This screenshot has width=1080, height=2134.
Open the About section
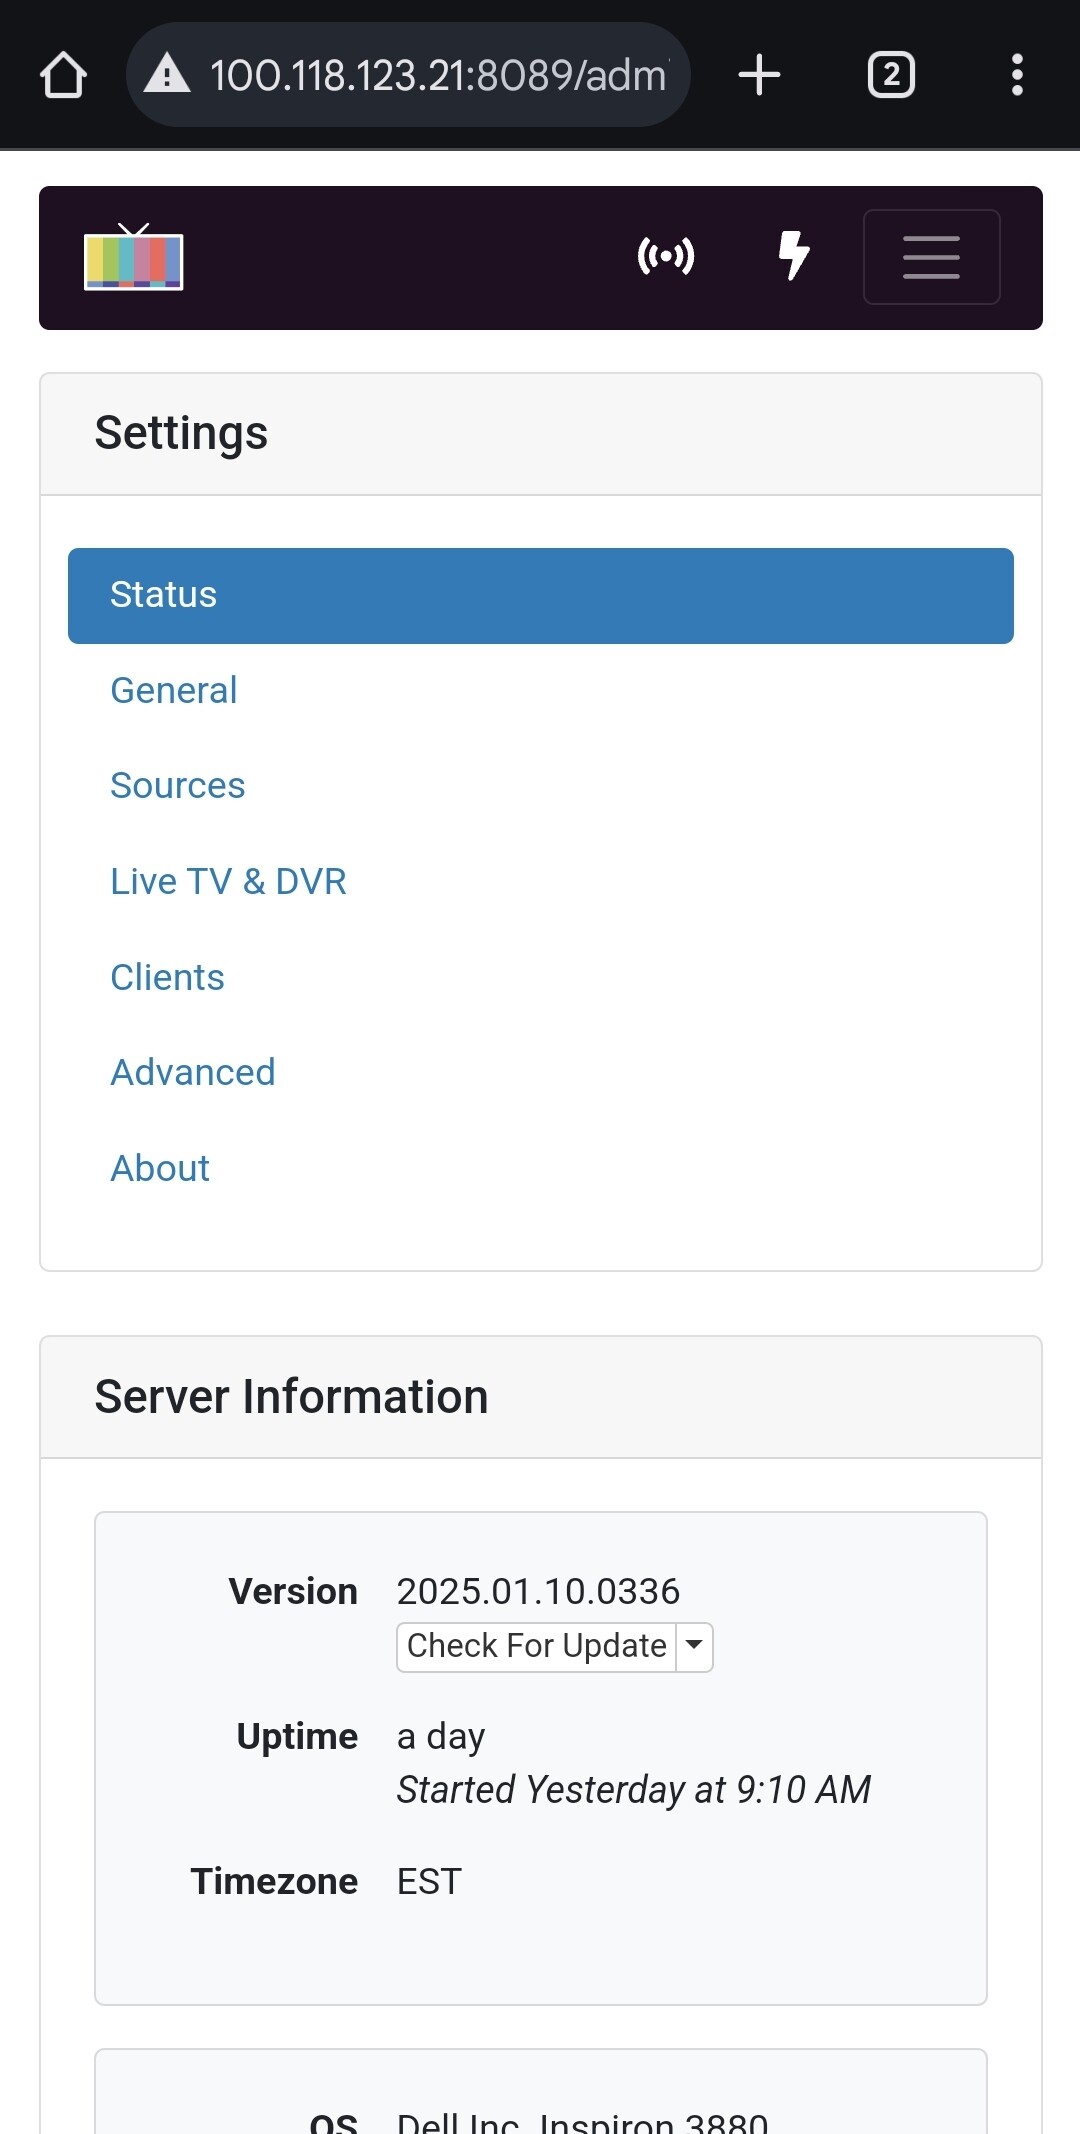point(160,1169)
